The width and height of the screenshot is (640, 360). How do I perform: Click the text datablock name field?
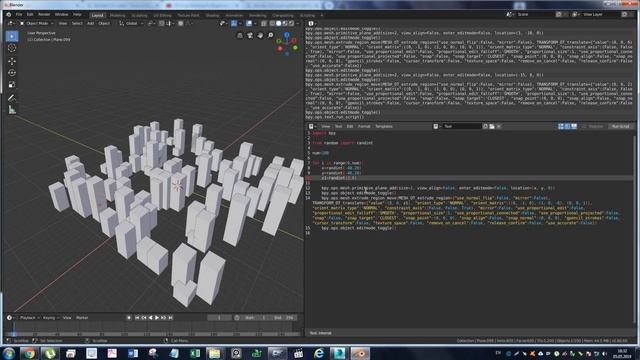462,127
